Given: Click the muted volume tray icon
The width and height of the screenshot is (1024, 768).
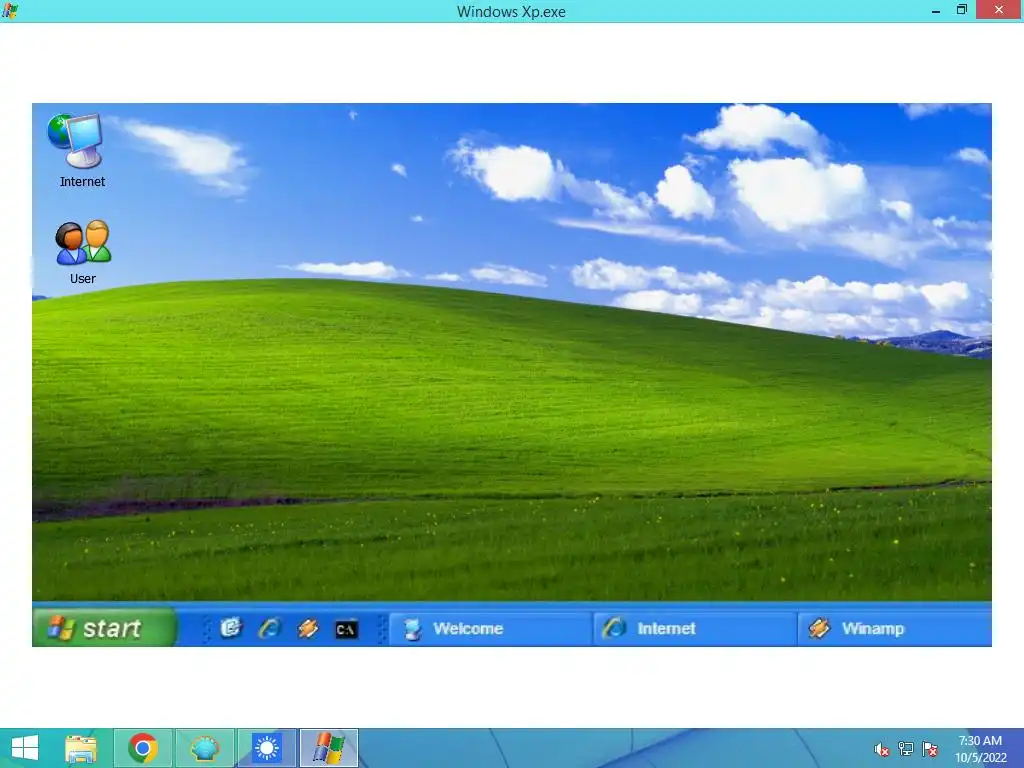Looking at the screenshot, I should pyautogui.click(x=881, y=749).
